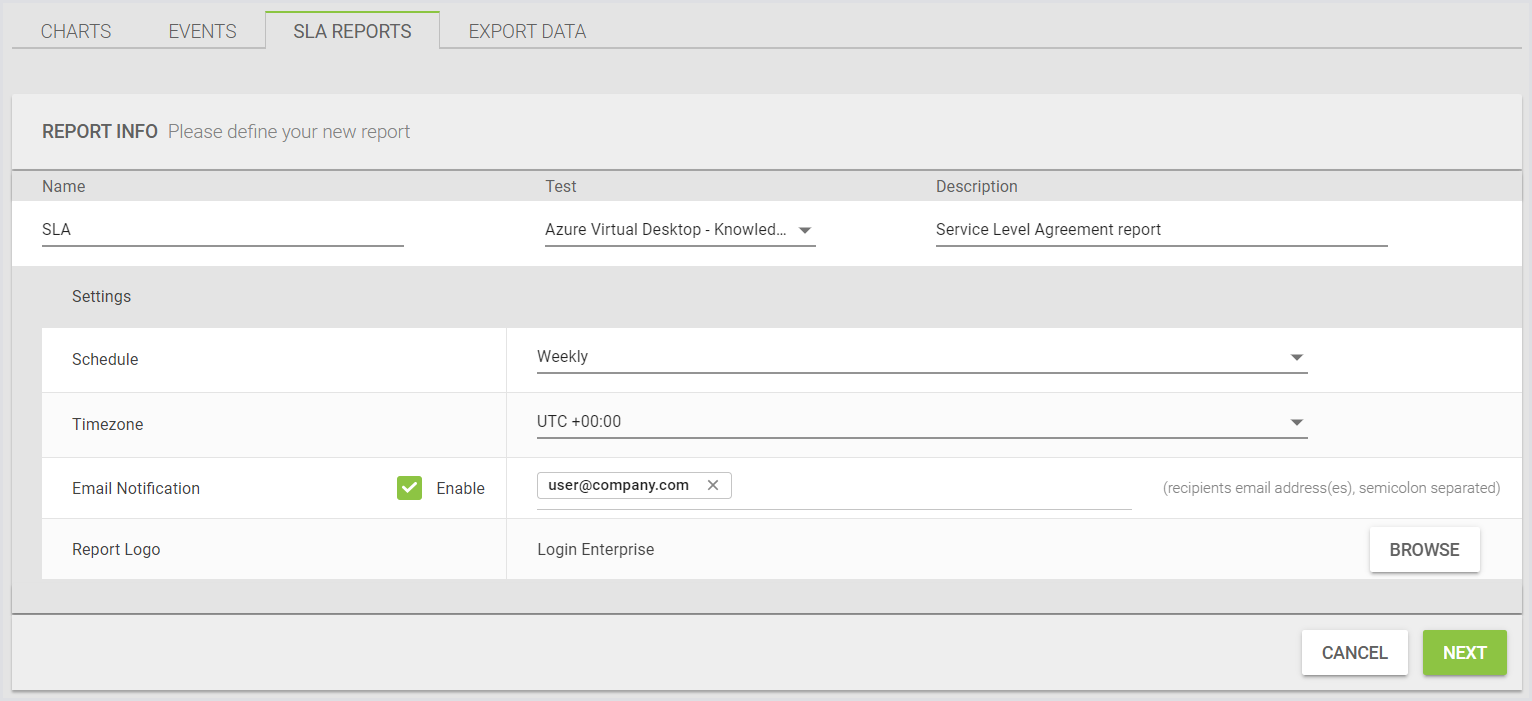Select the SLA REPORTS tab
The width and height of the screenshot is (1532, 701).
point(352,31)
